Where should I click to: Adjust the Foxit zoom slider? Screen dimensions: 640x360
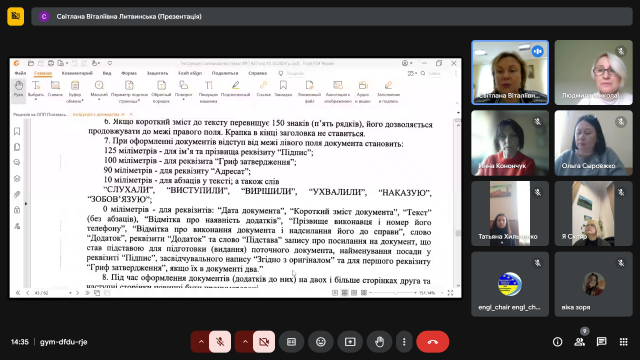(x=395, y=293)
